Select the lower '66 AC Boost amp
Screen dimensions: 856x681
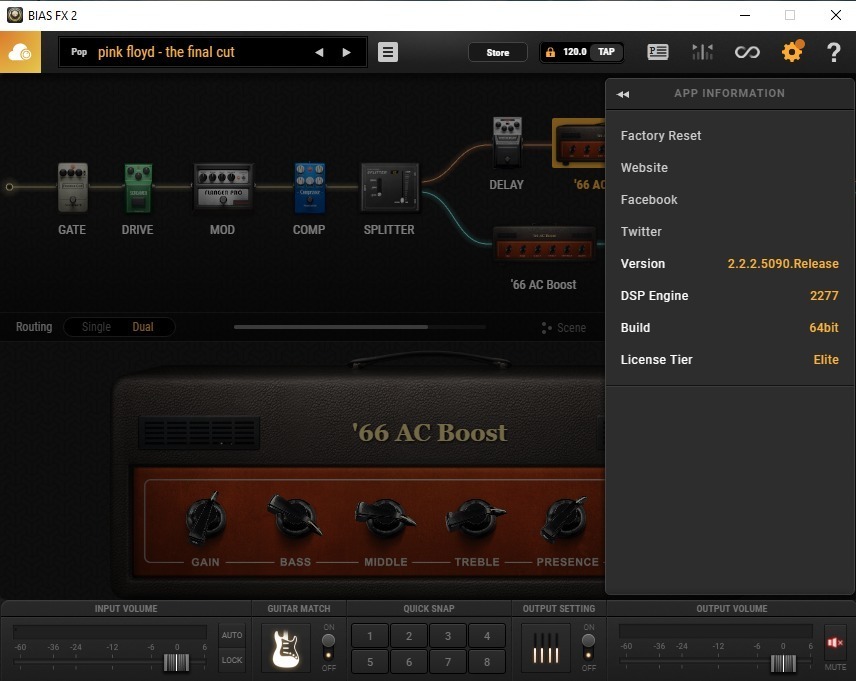click(544, 244)
